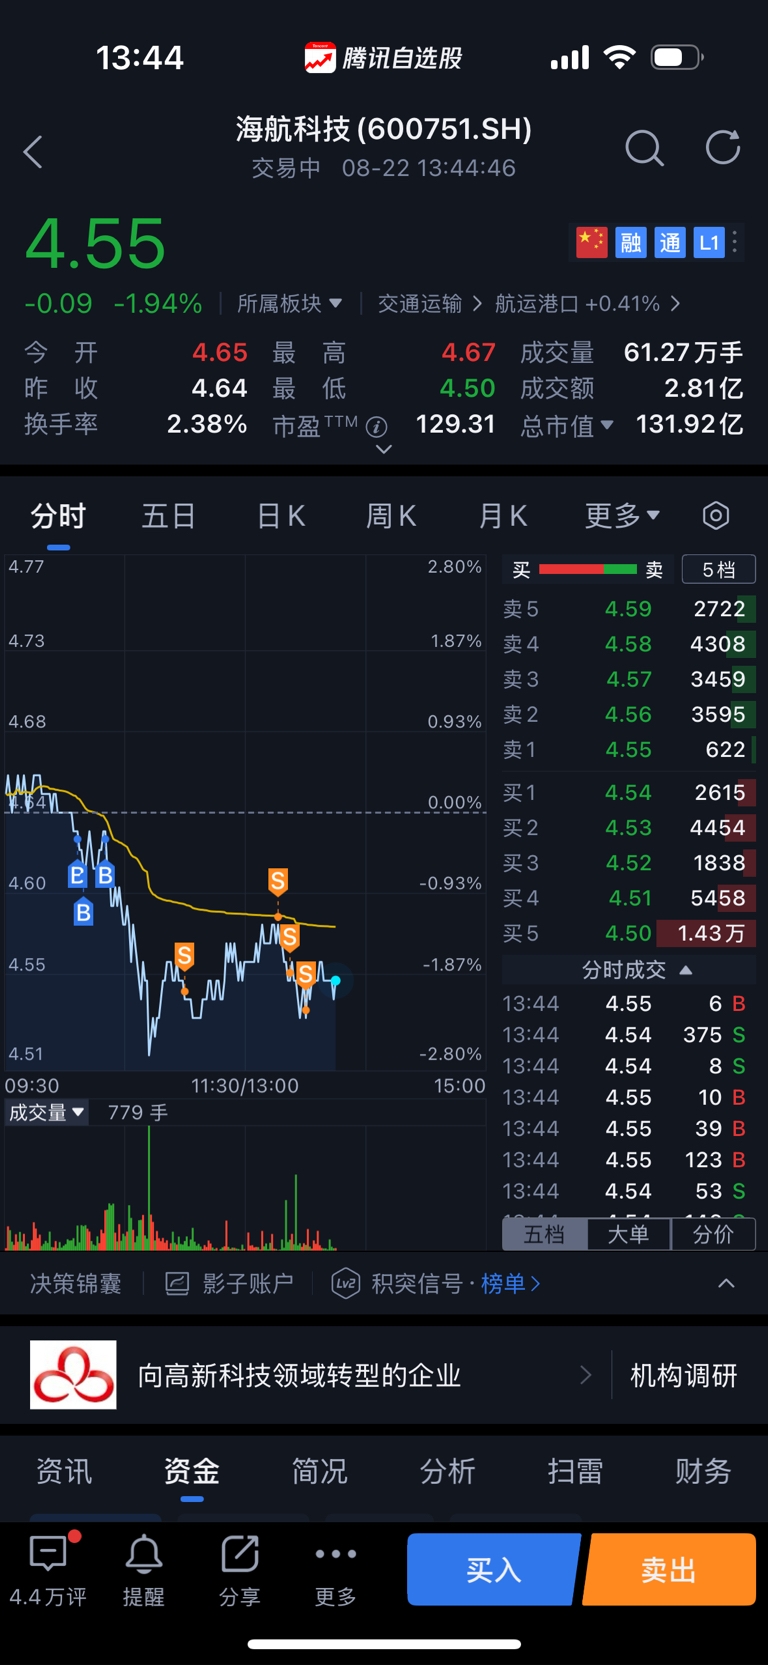769x1665 pixels.
Task: Switch 总市值 dropdown metric
Action: click(x=567, y=426)
